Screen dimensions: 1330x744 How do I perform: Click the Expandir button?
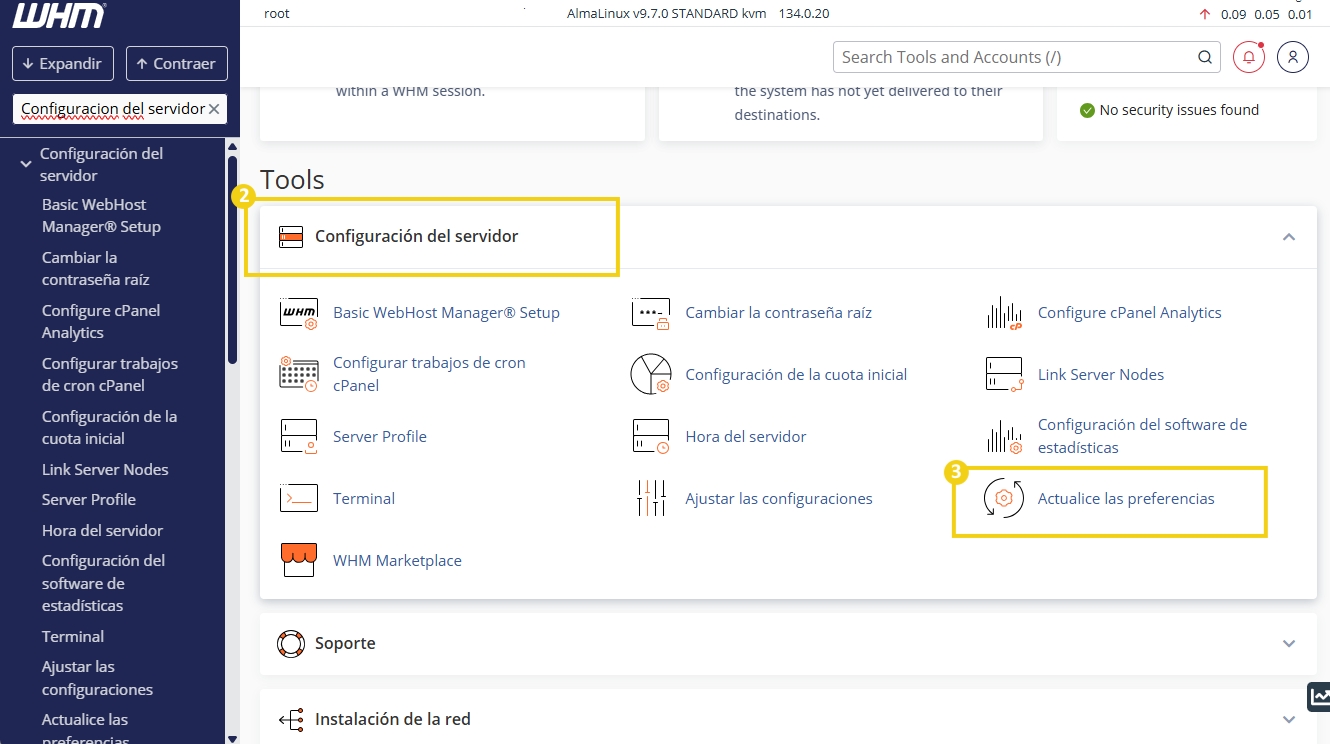63,63
